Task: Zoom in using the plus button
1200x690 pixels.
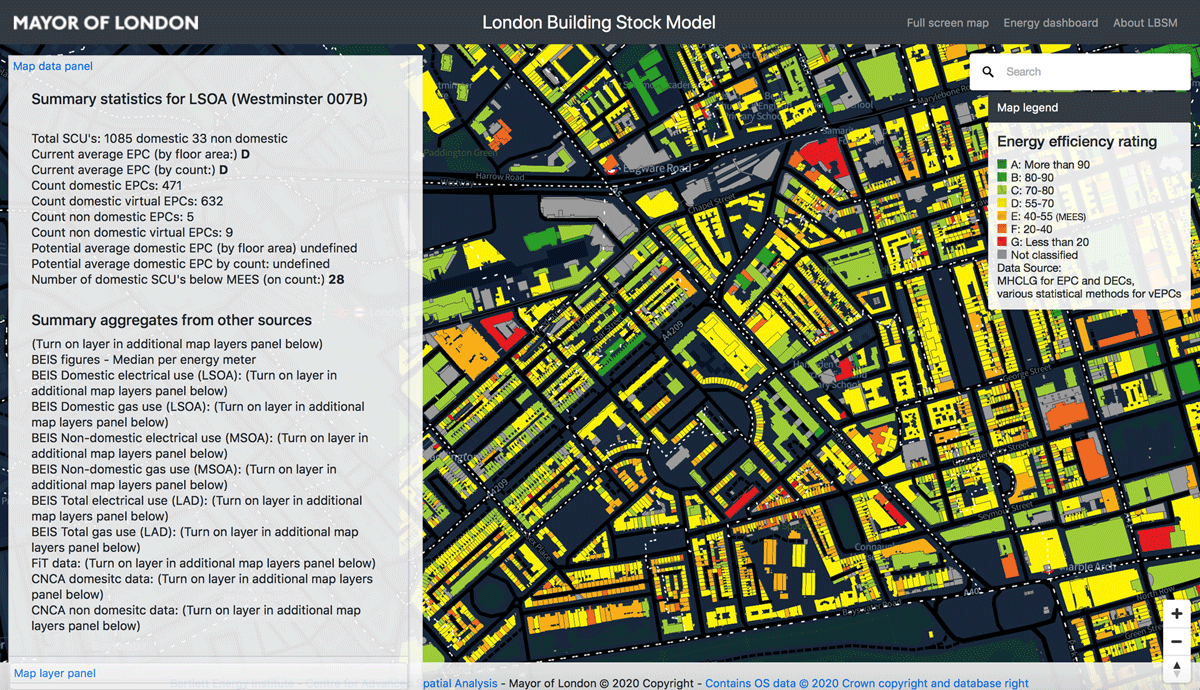Action: [1176, 614]
